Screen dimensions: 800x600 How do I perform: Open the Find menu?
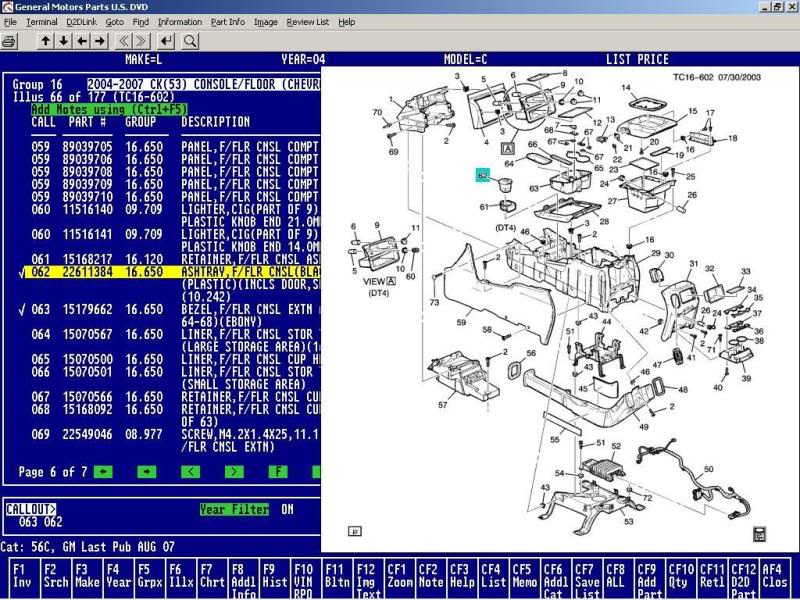[x=141, y=22]
